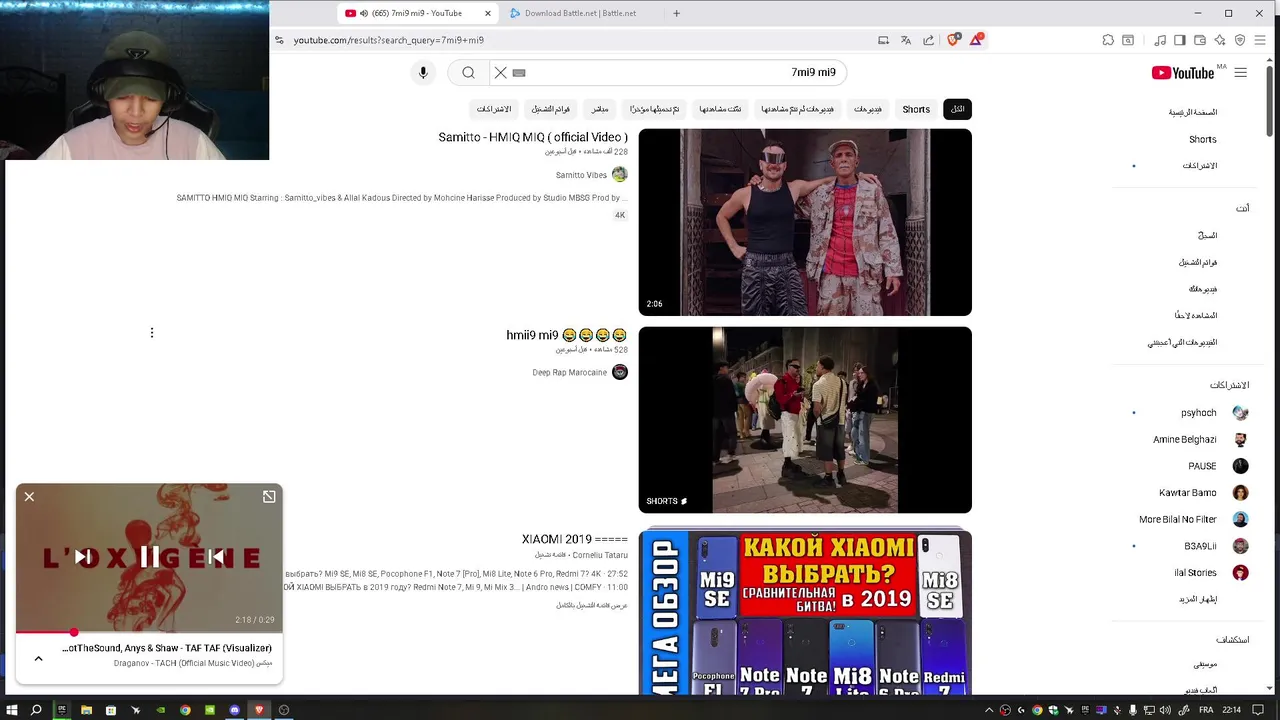Open the Windows Start menu
Image resolution: width=1280 pixels, height=720 pixels.
(12, 710)
